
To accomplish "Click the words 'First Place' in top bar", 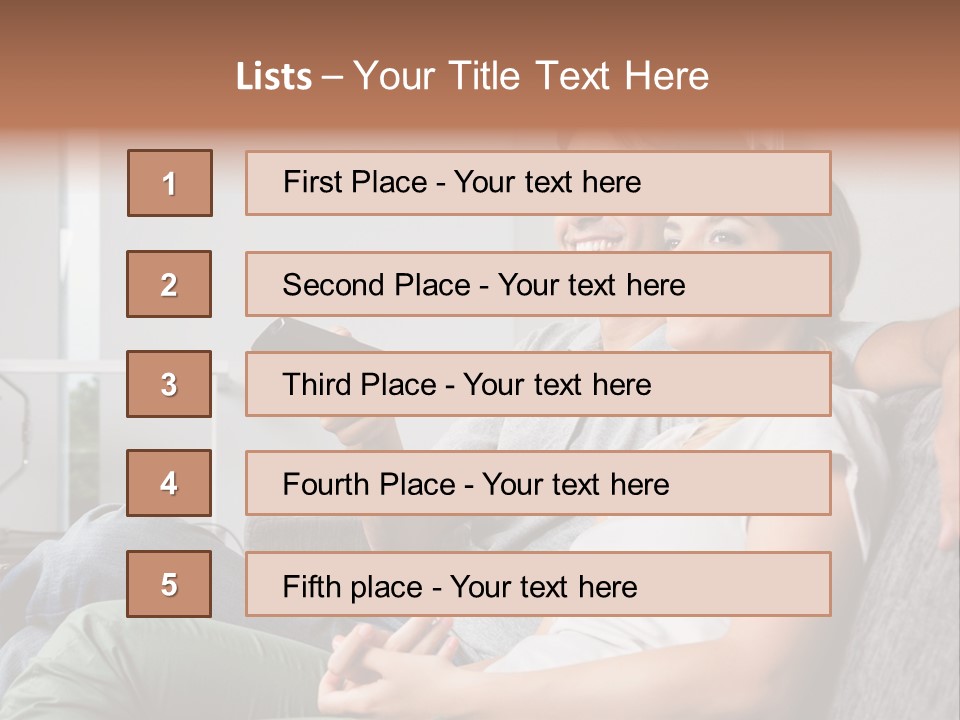I will pyautogui.click(x=355, y=182).
